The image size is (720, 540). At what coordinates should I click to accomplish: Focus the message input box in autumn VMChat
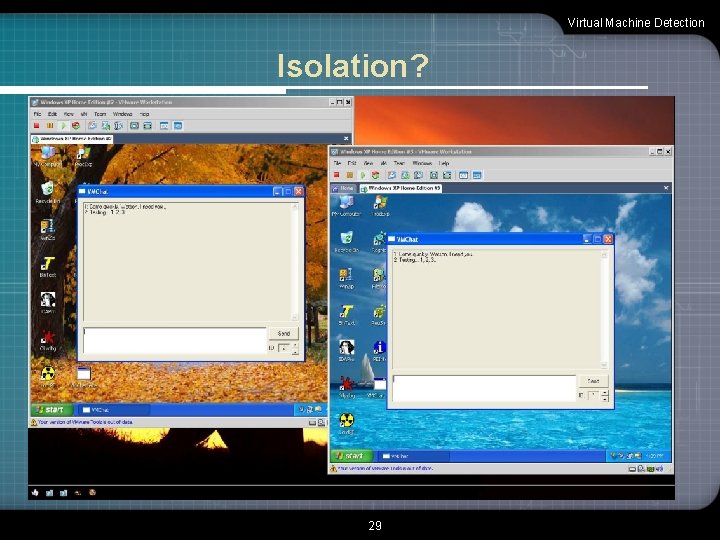coord(174,340)
